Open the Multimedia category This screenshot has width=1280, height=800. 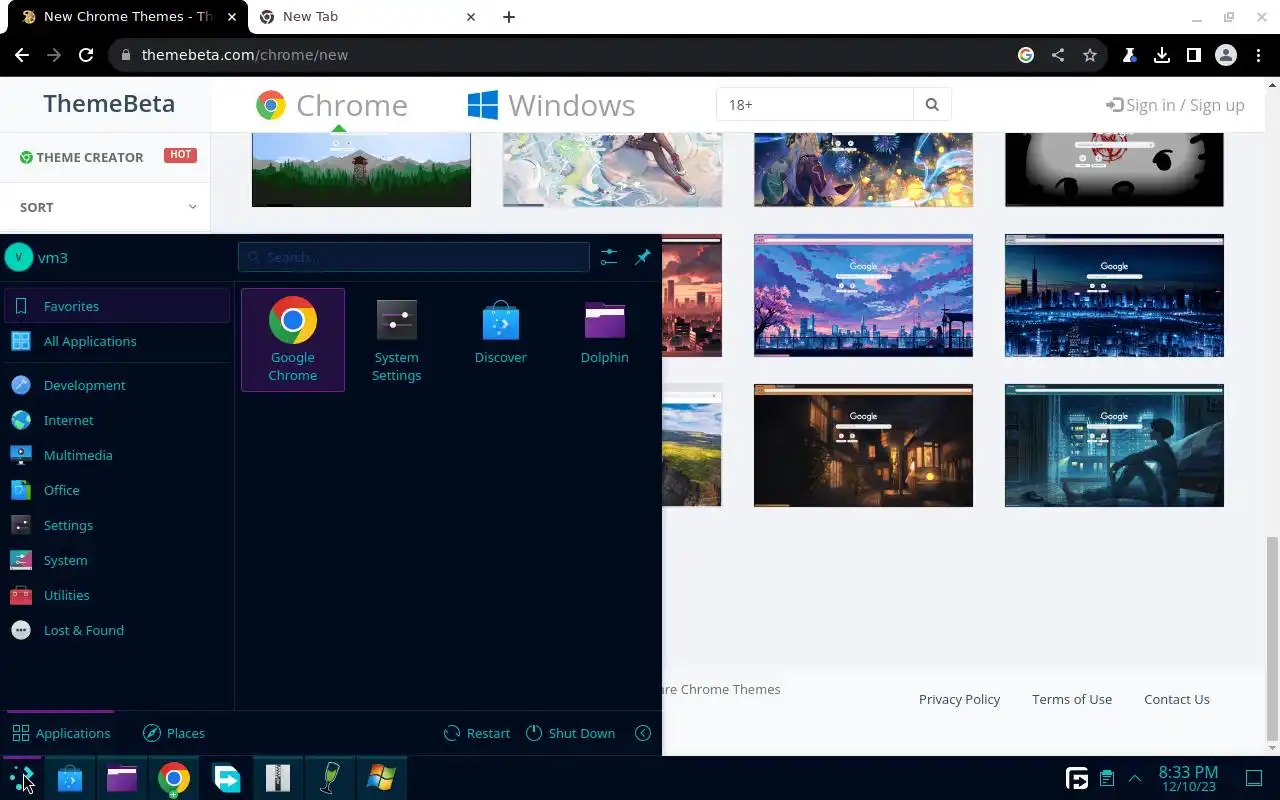point(117,455)
